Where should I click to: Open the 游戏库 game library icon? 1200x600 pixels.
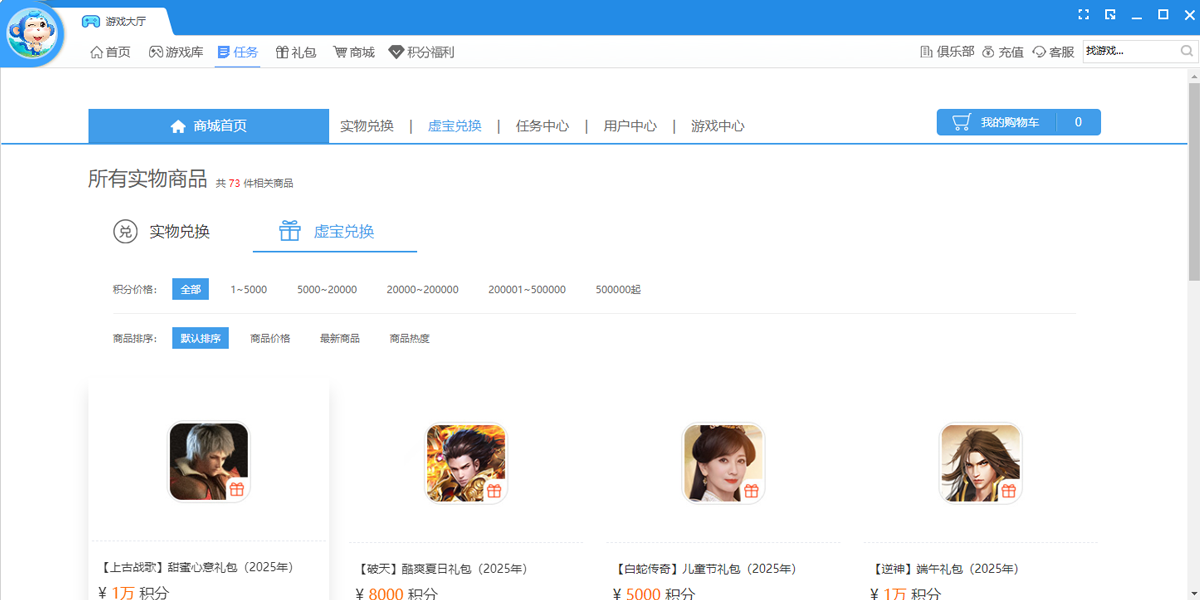tap(155, 51)
